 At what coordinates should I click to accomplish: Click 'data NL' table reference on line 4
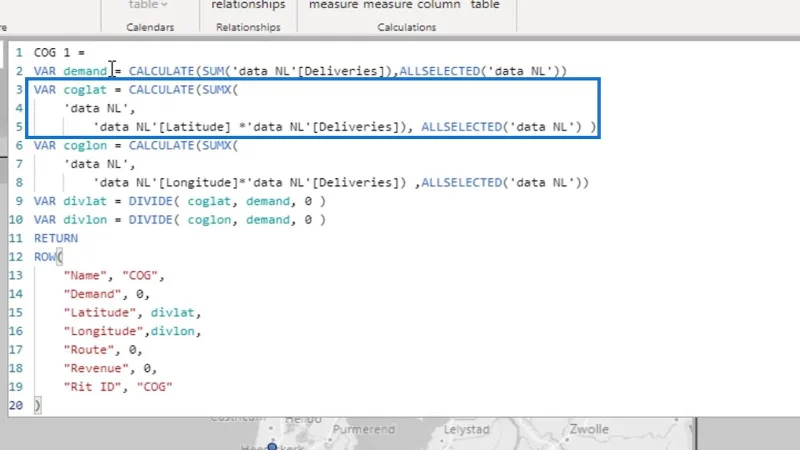point(96,108)
